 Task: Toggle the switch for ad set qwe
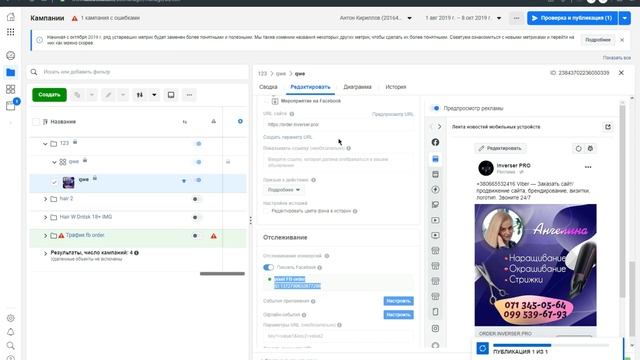197,162
